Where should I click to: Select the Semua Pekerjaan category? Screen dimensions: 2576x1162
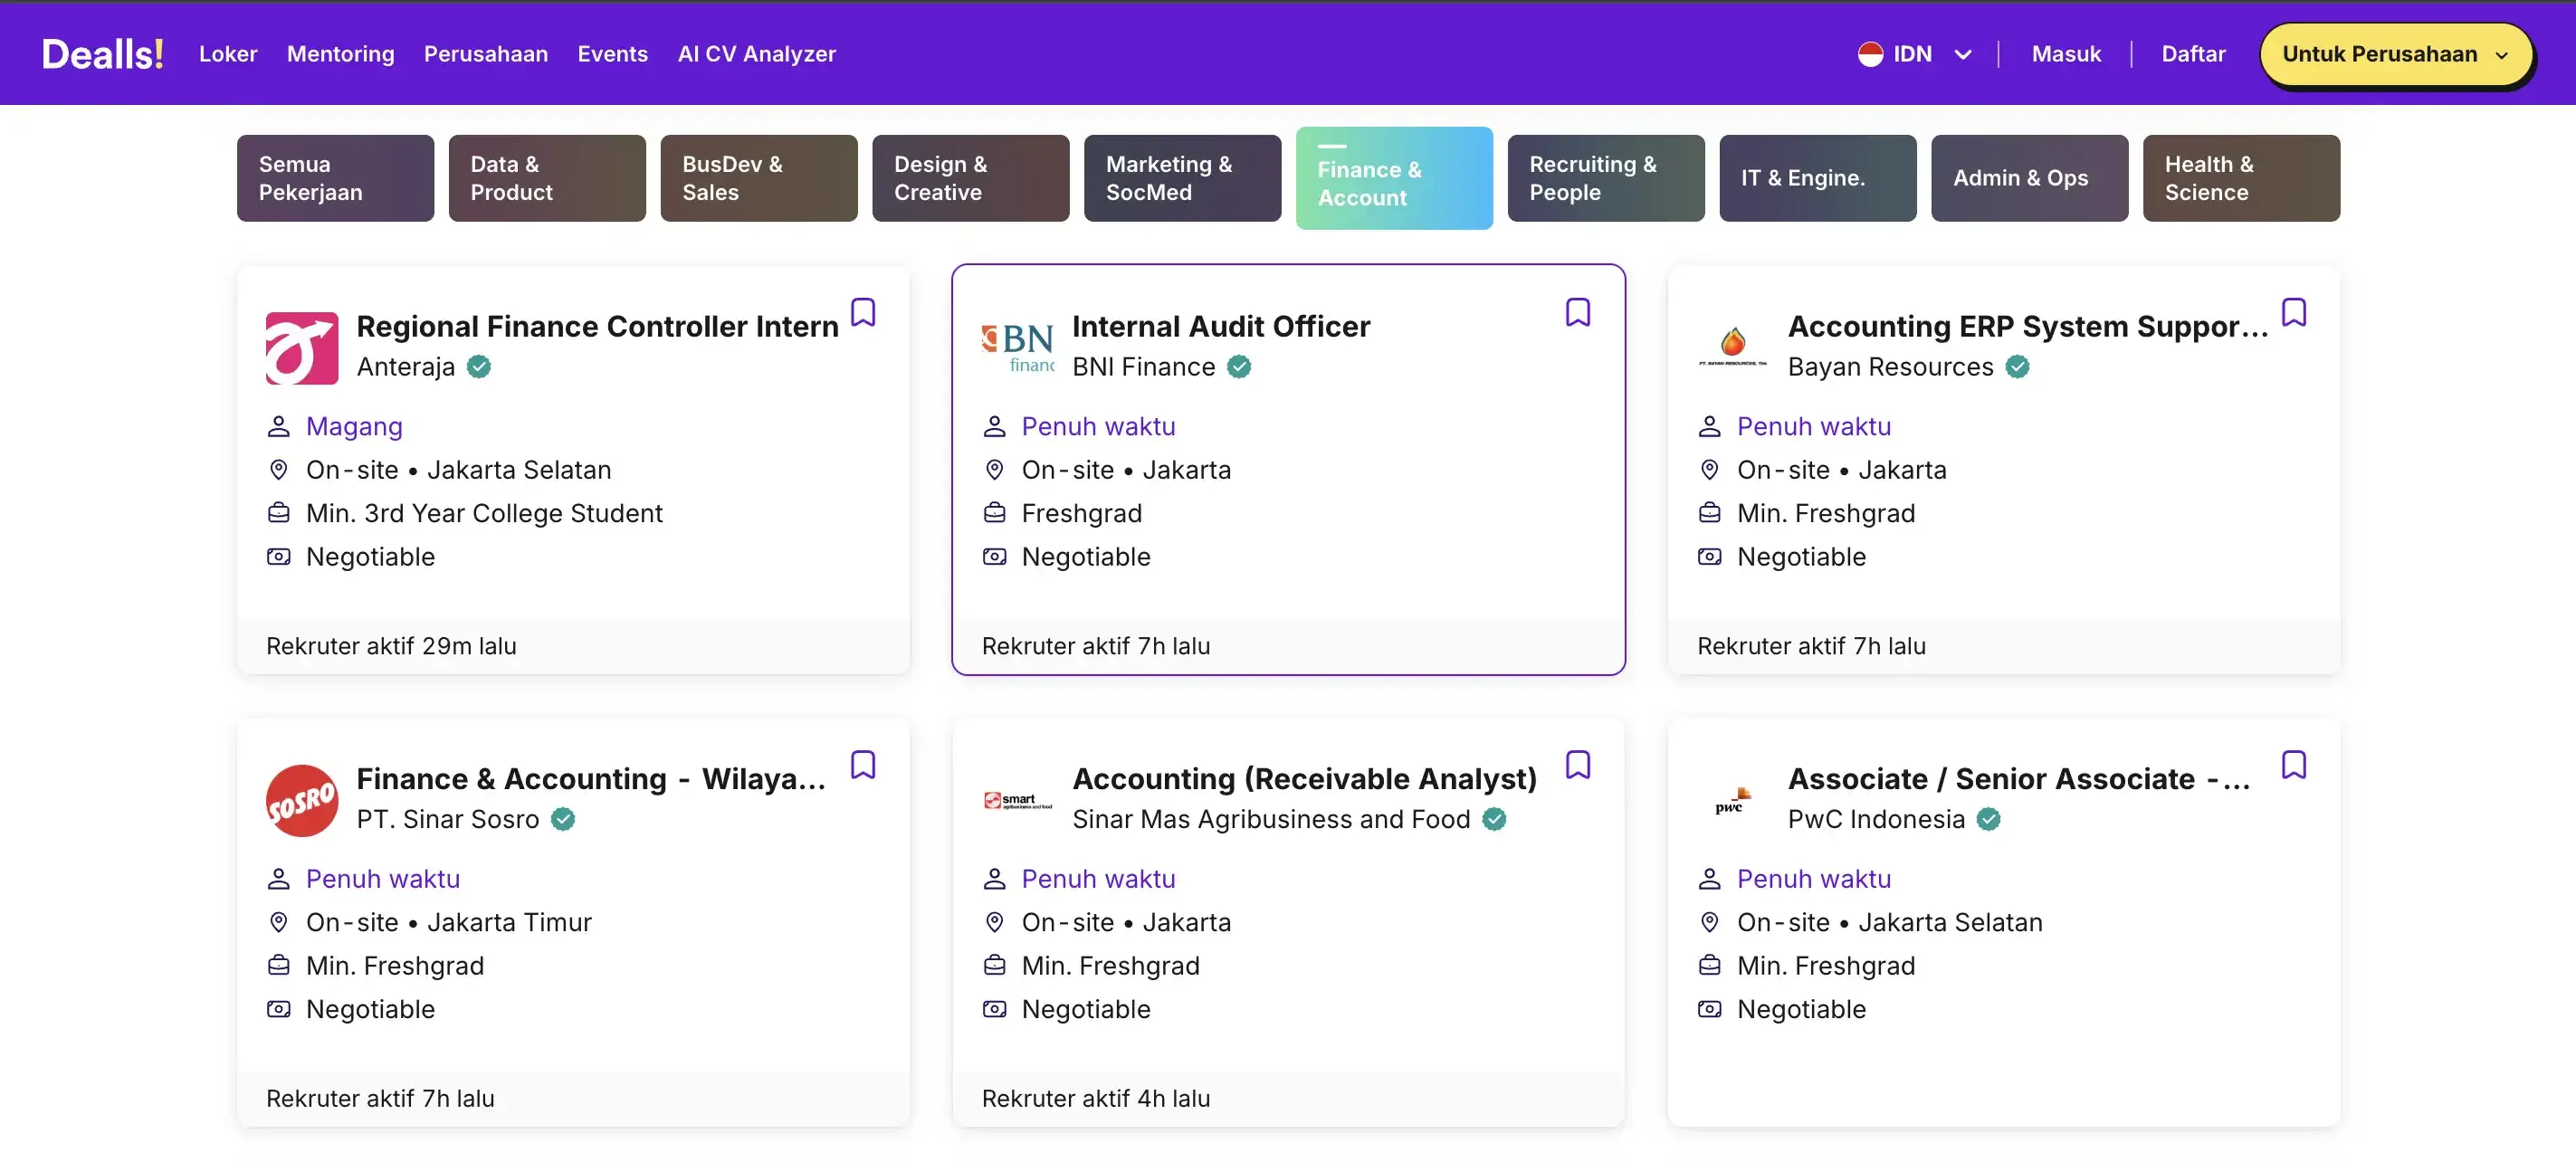click(336, 178)
